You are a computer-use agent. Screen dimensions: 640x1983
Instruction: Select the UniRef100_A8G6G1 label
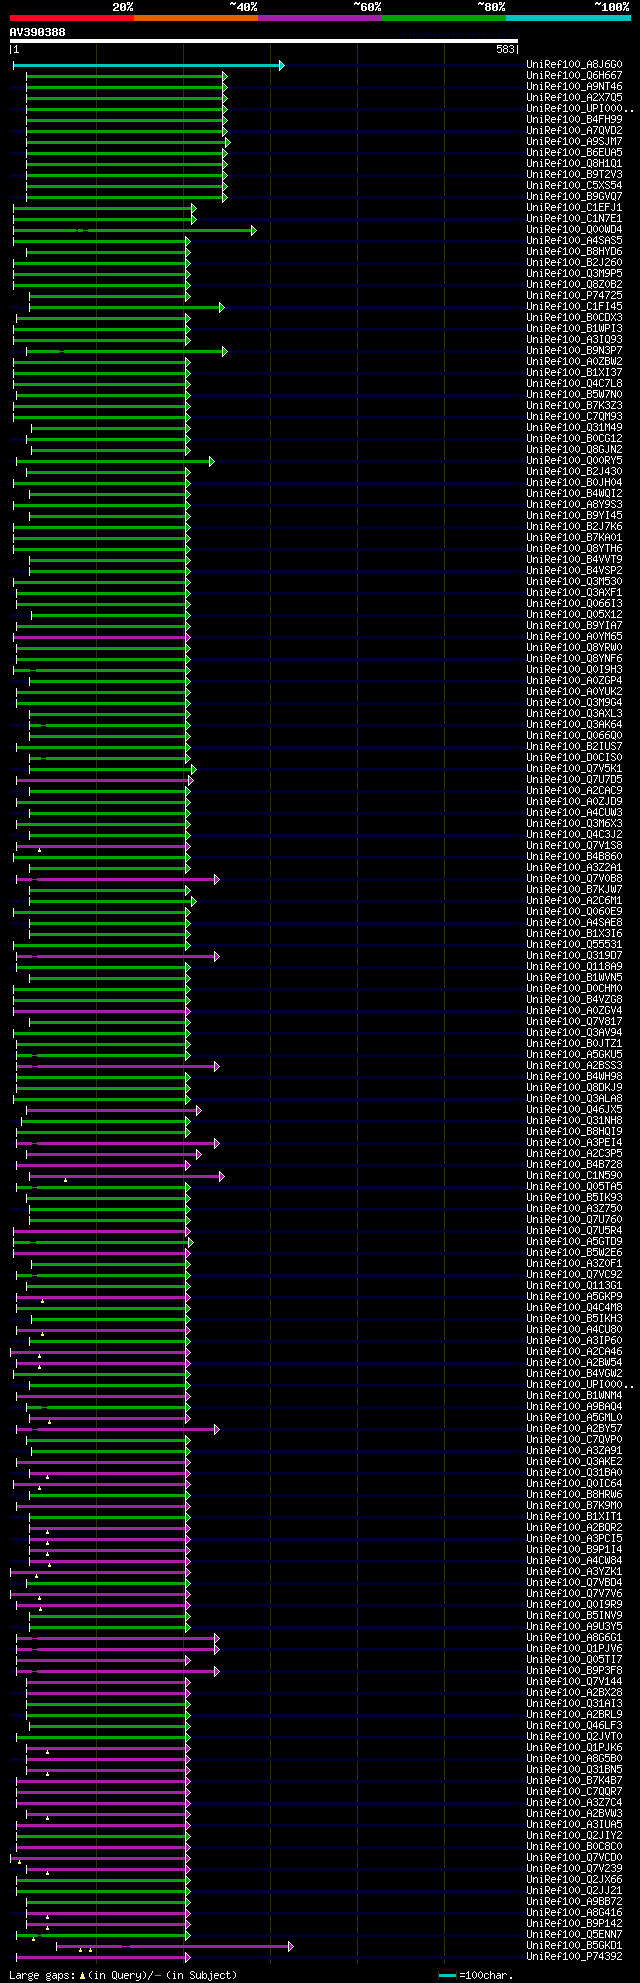coord(573,1638)
